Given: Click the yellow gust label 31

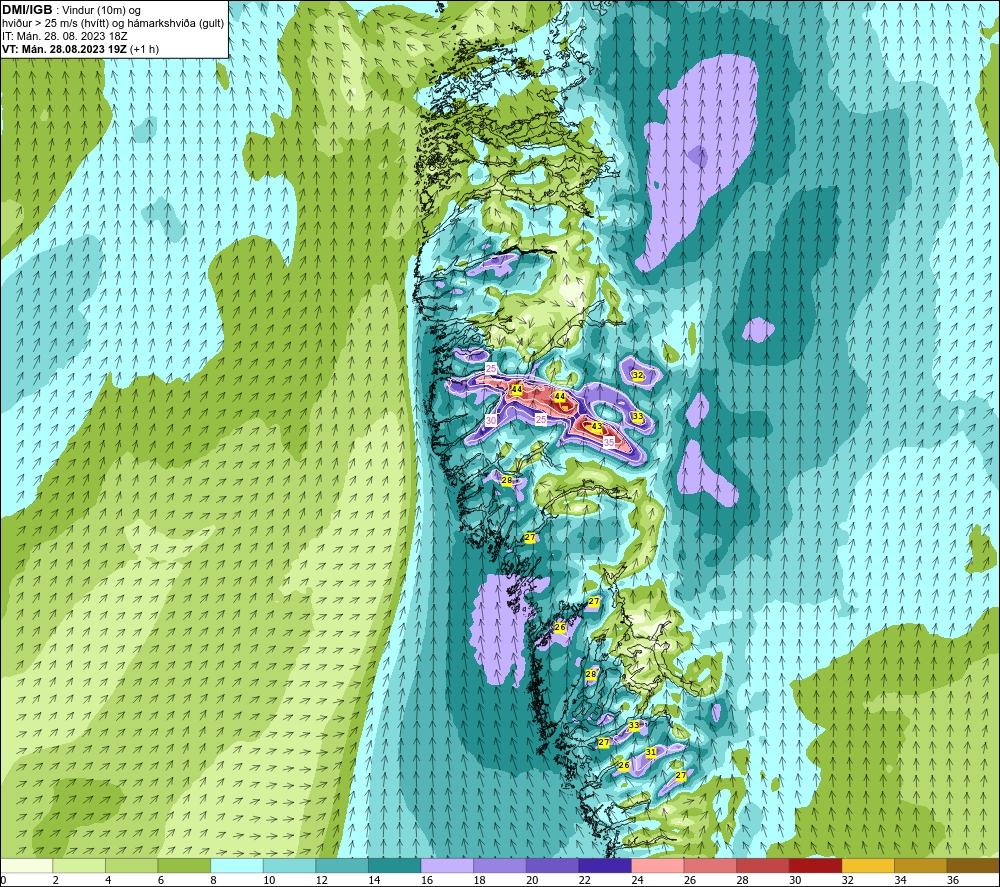Looking at the screenshot, I should click(651, 752).
